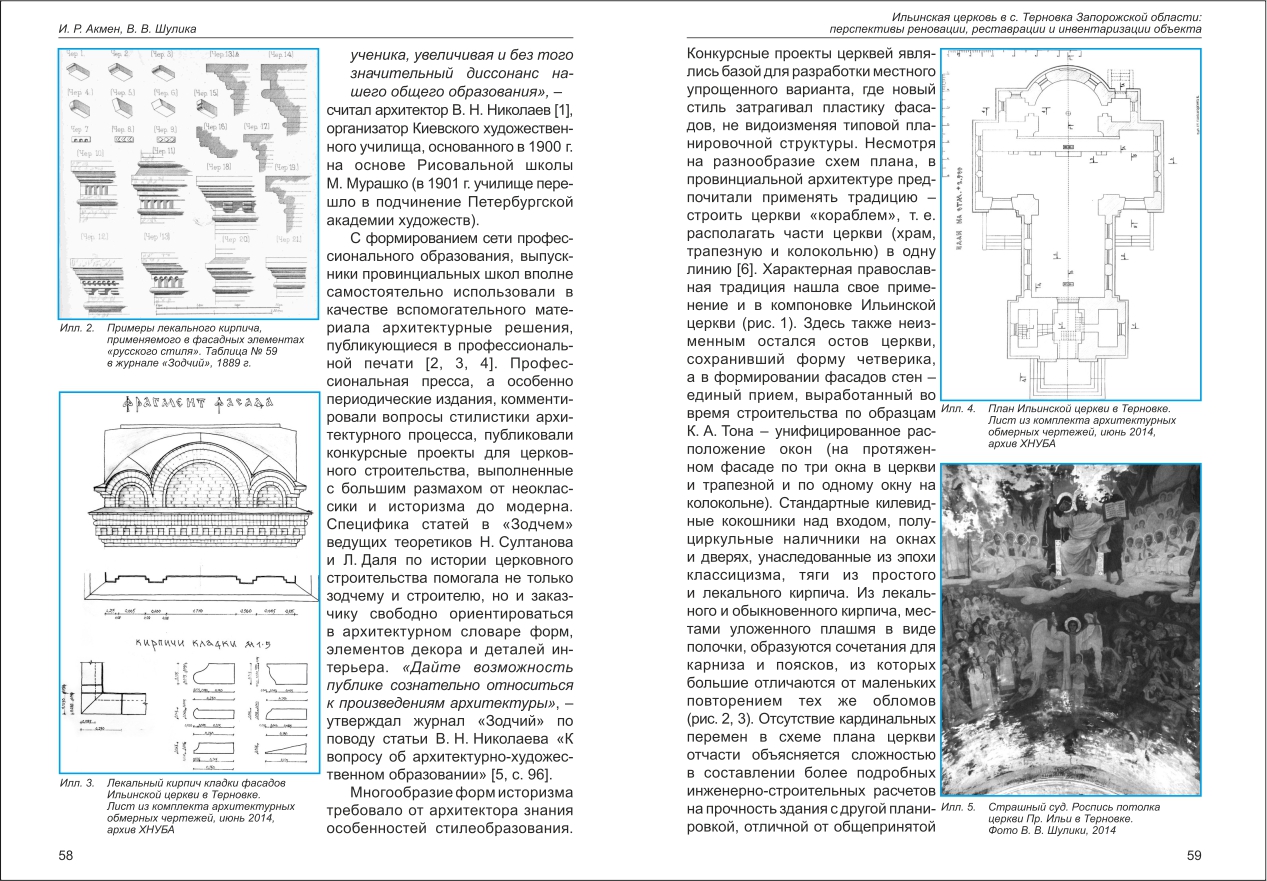The height and width of the screenshot is (881, 1267).
Task: Click the 'Илл. 5' caption label
Action: pos(958,806)
